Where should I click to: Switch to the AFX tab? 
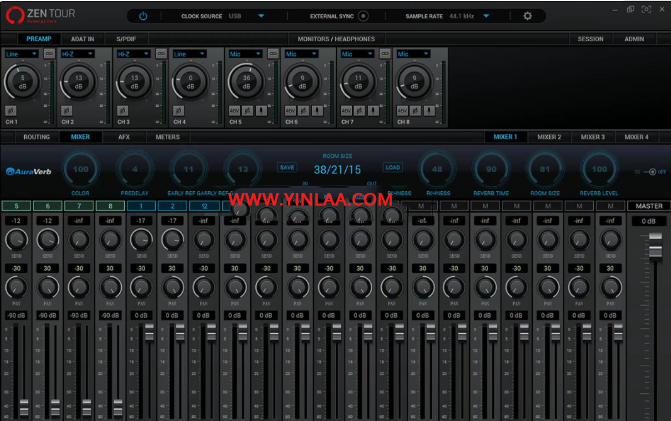124,137
